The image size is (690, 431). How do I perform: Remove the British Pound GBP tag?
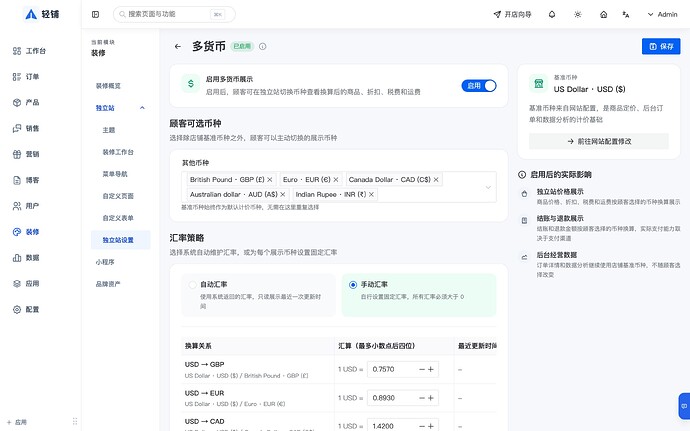point(270,180)
